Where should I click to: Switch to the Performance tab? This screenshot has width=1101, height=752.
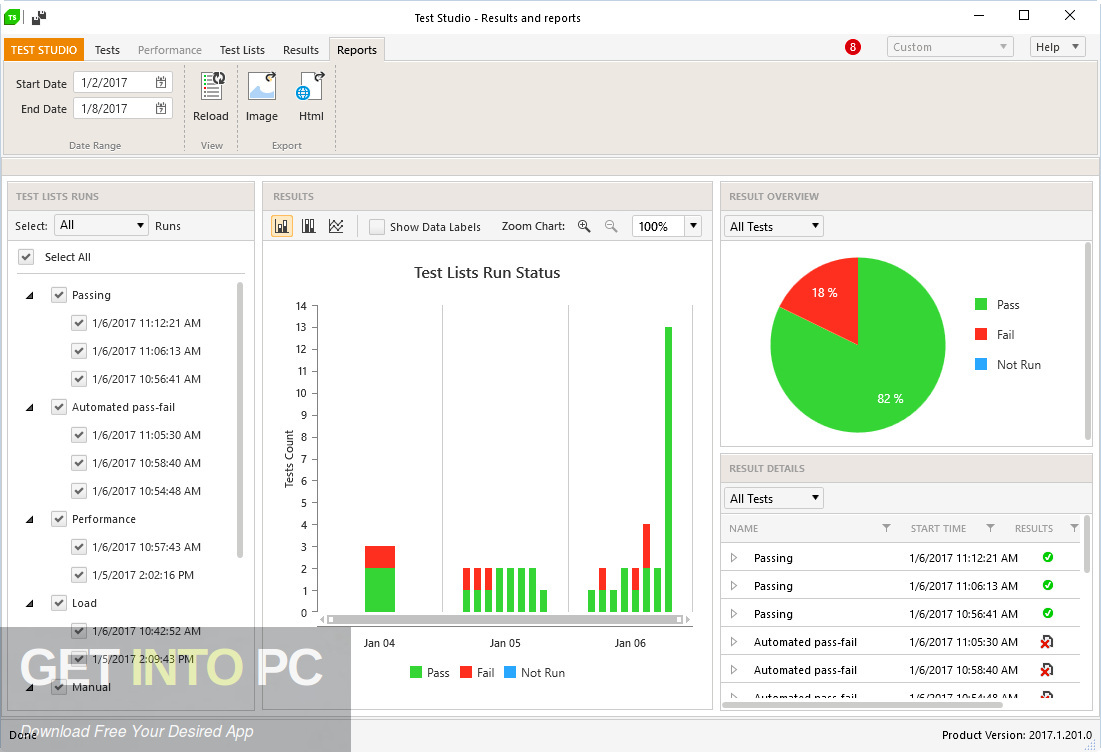pyautogui.click(x=169, y=50)
